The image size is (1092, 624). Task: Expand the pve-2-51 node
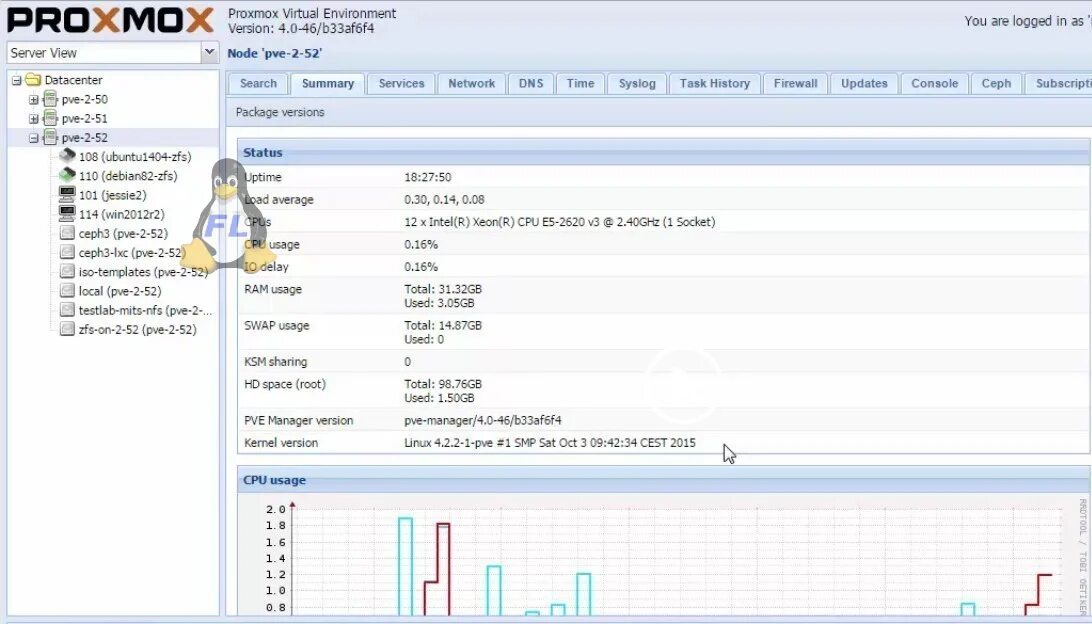tap(33, 118)
